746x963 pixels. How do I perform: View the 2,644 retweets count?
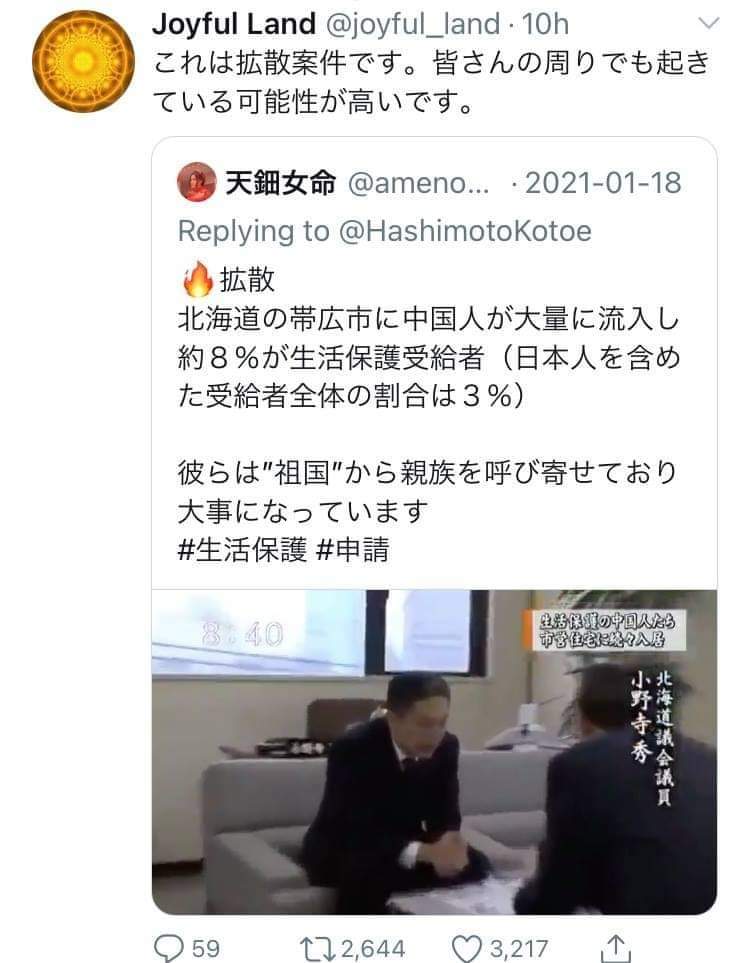373,949
